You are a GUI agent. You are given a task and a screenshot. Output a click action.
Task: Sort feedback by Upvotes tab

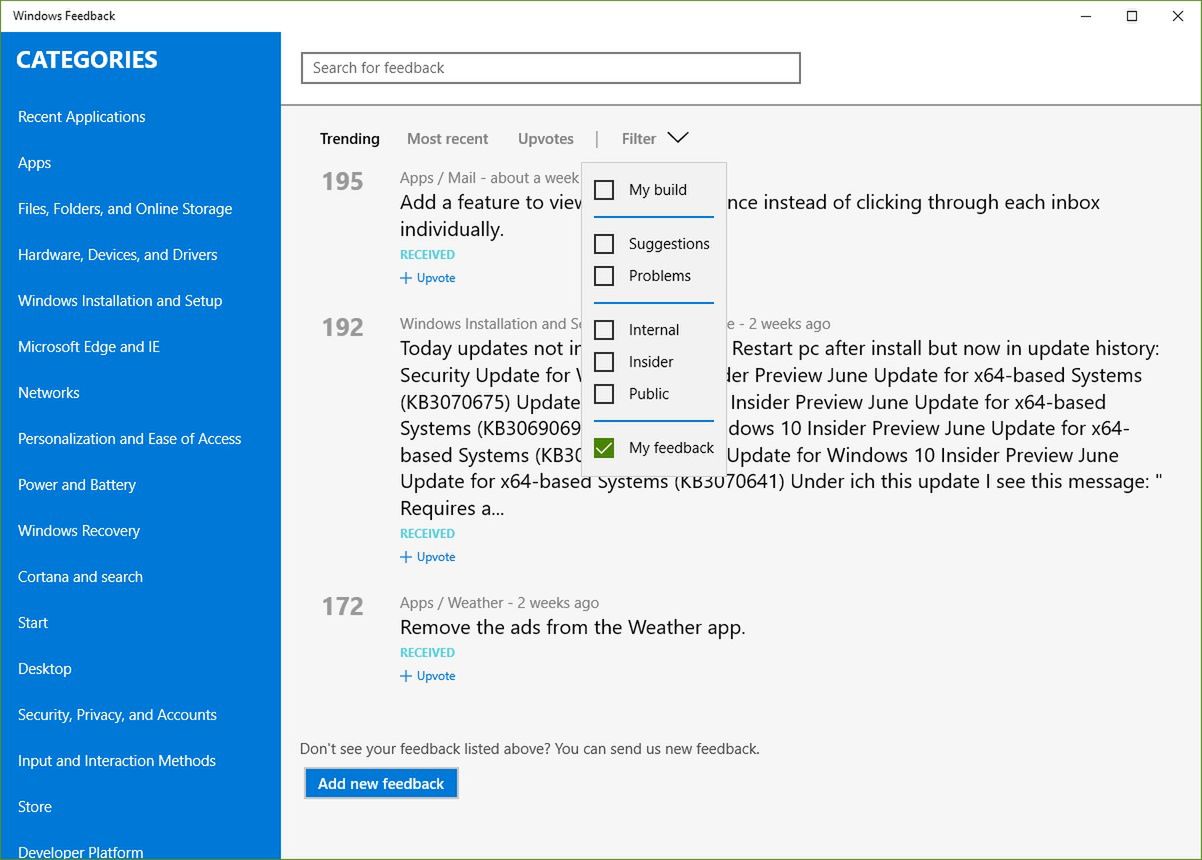point(546,139)
